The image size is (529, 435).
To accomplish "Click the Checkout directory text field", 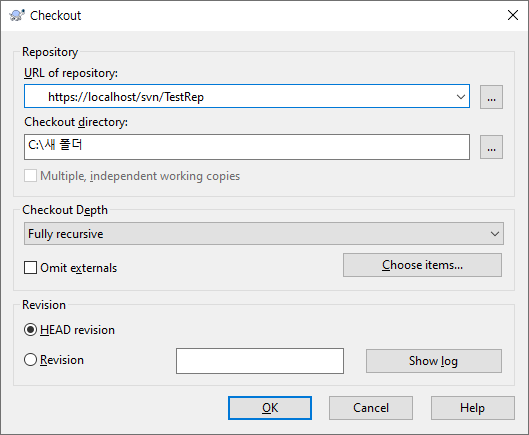I will coord(247,147).
